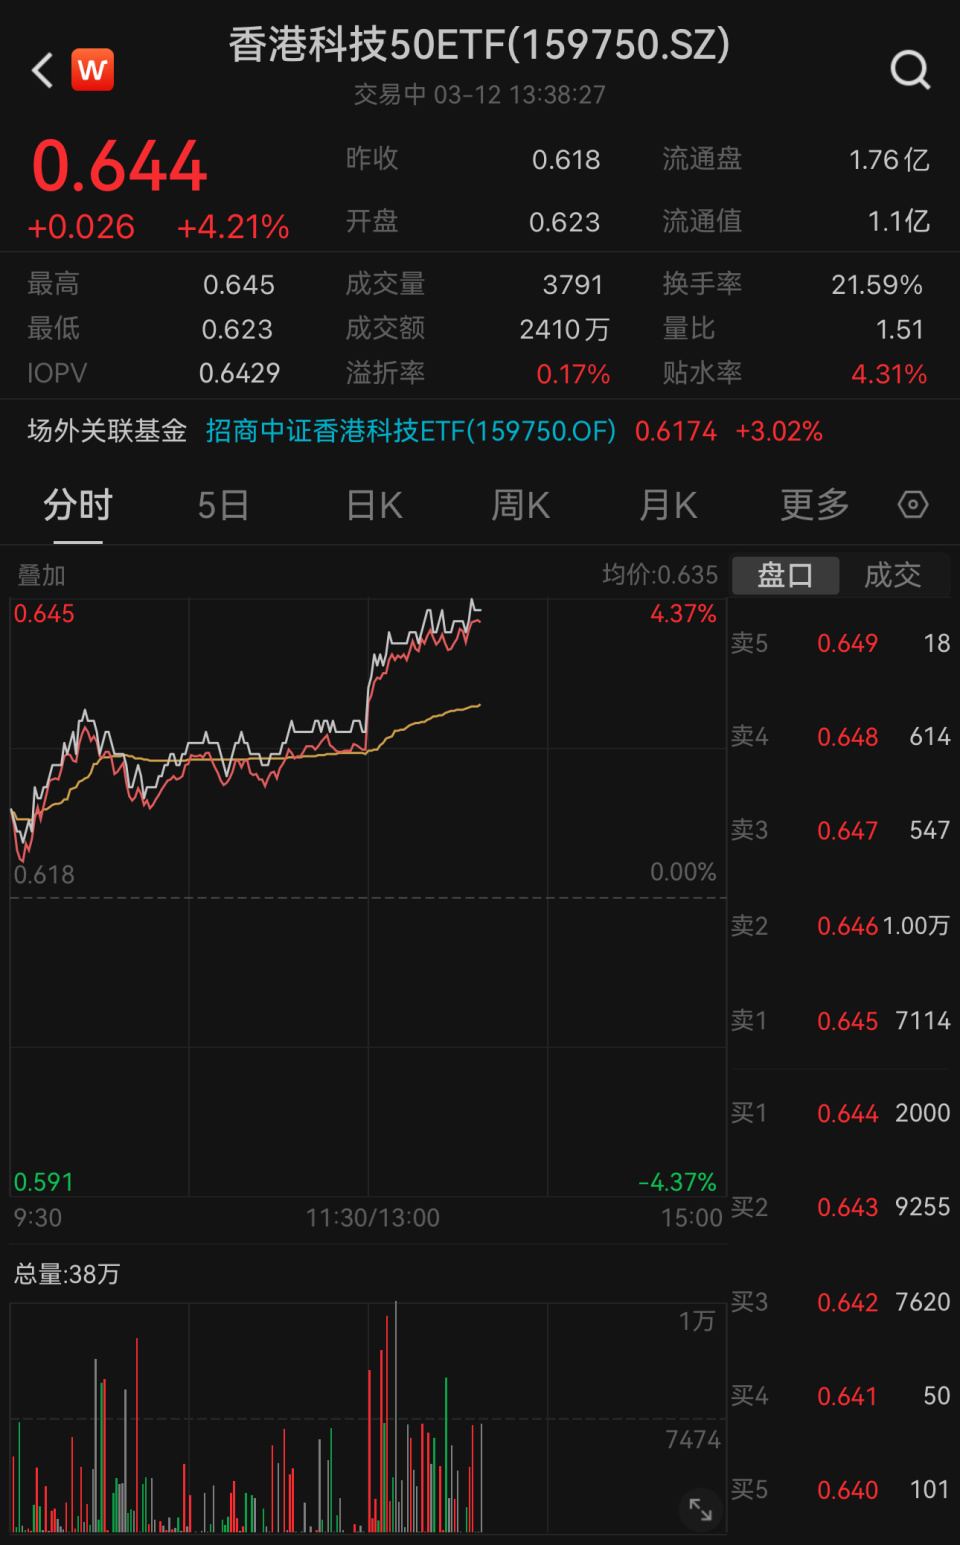This screenshot has height=1545, width=960.
Task: Tap 量比 value 1.51
Action: point(900,329)
